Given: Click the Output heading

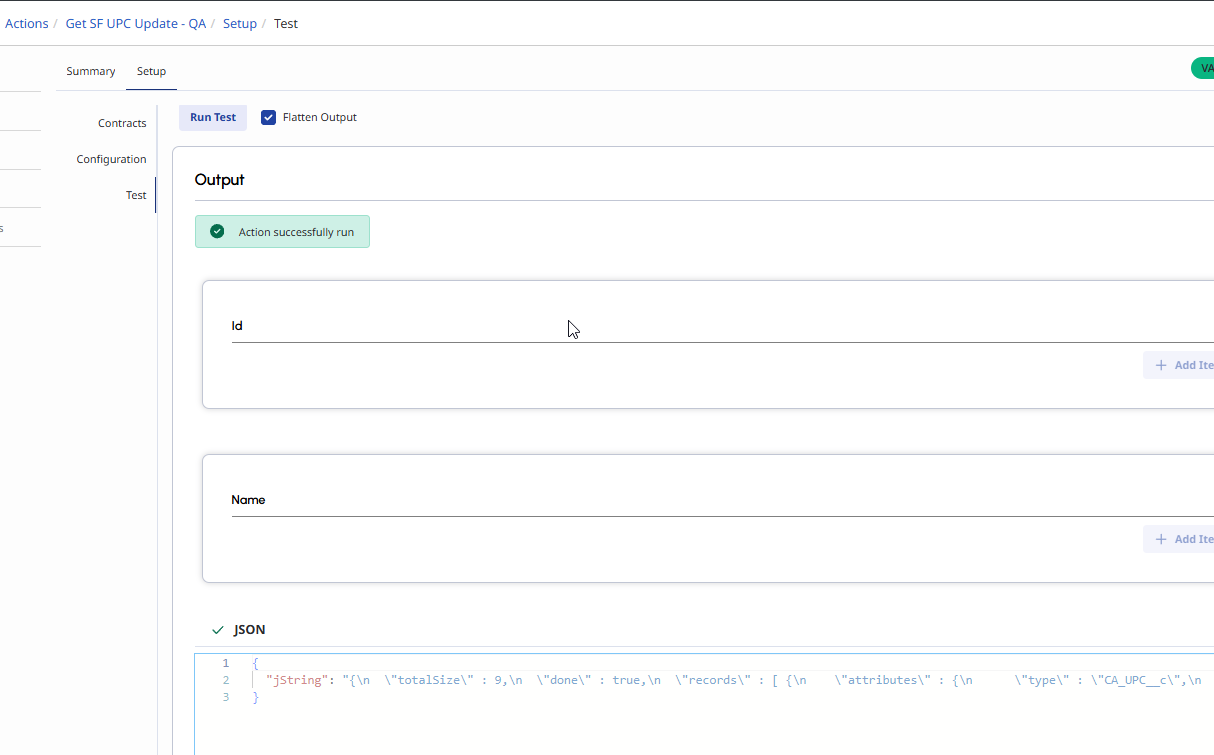Looking at the screenshot, I should (219, 180).
